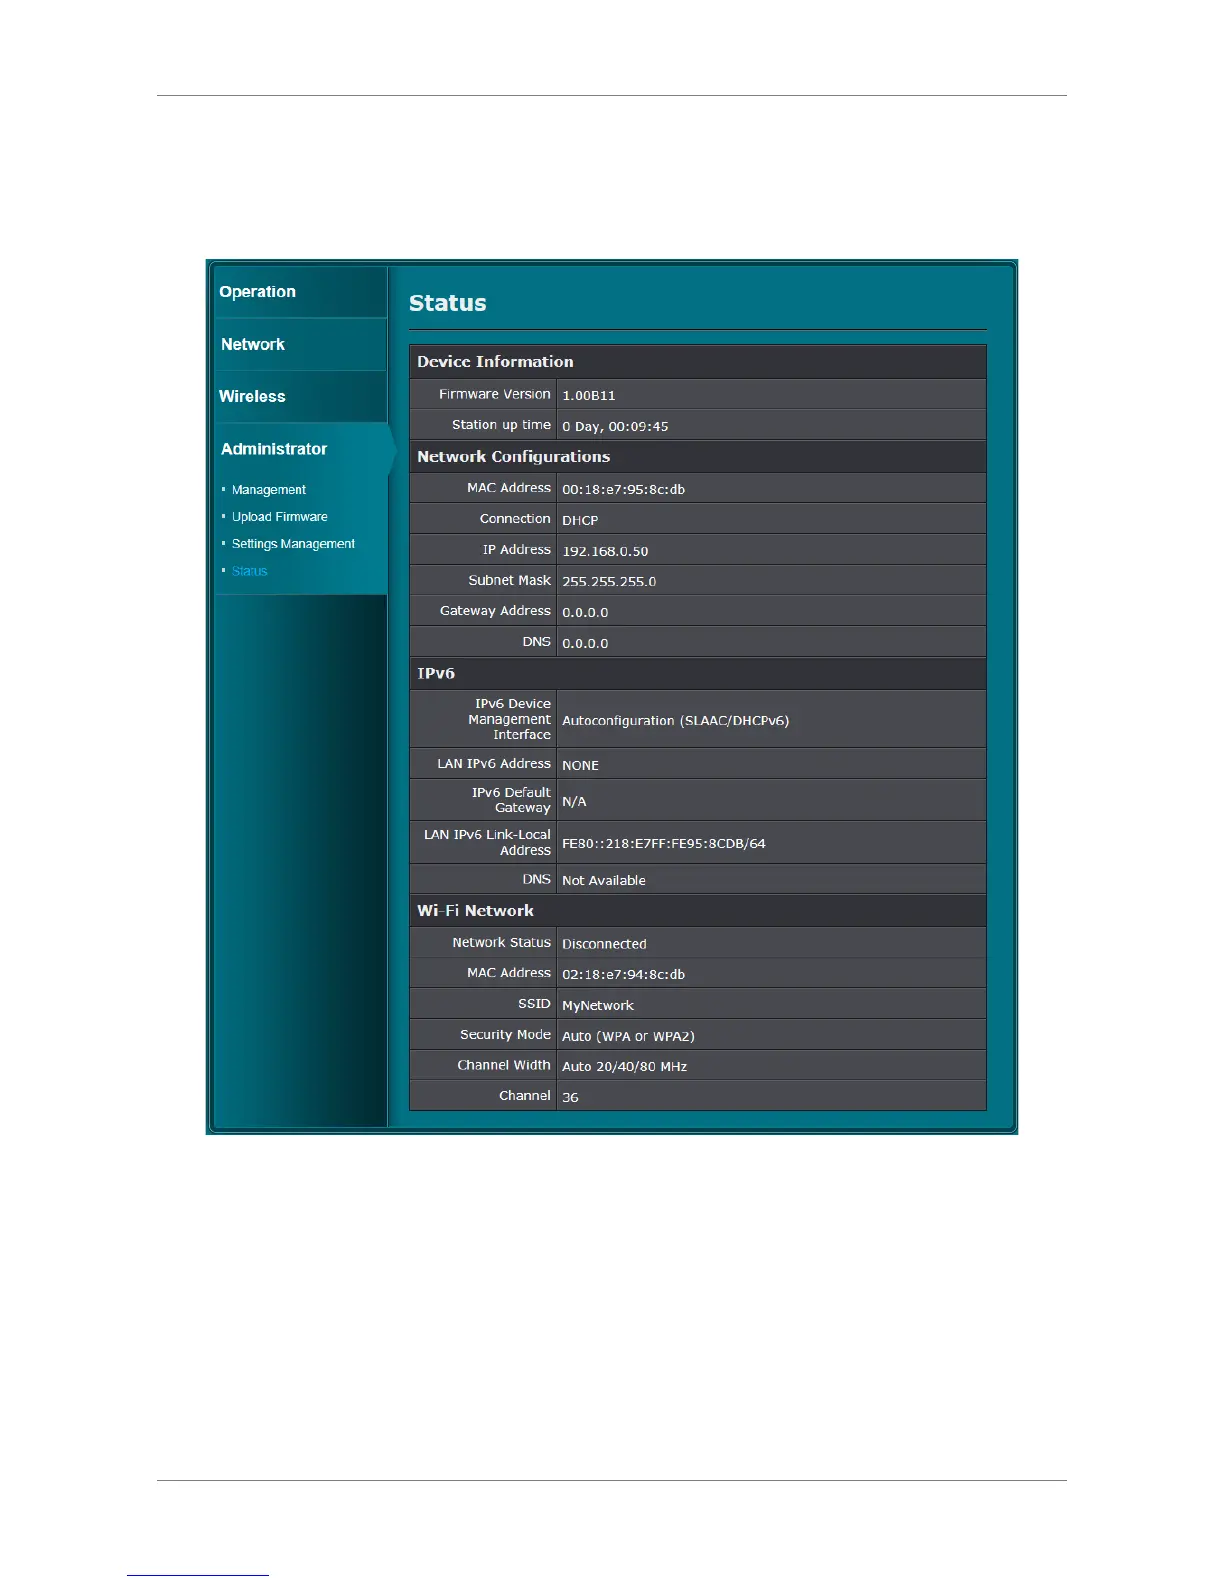Select Wi-Fi MAC address 02:18:e7:94:8c:db
Screen dimensions: 1224x1584
pyautogui.click(x=623, y=975)
